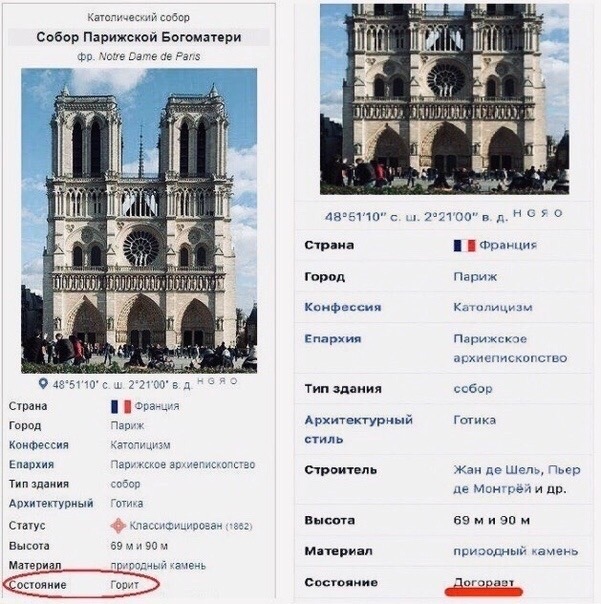Open Классифицирован status link
601x604 pixels.
pos(176,526)
